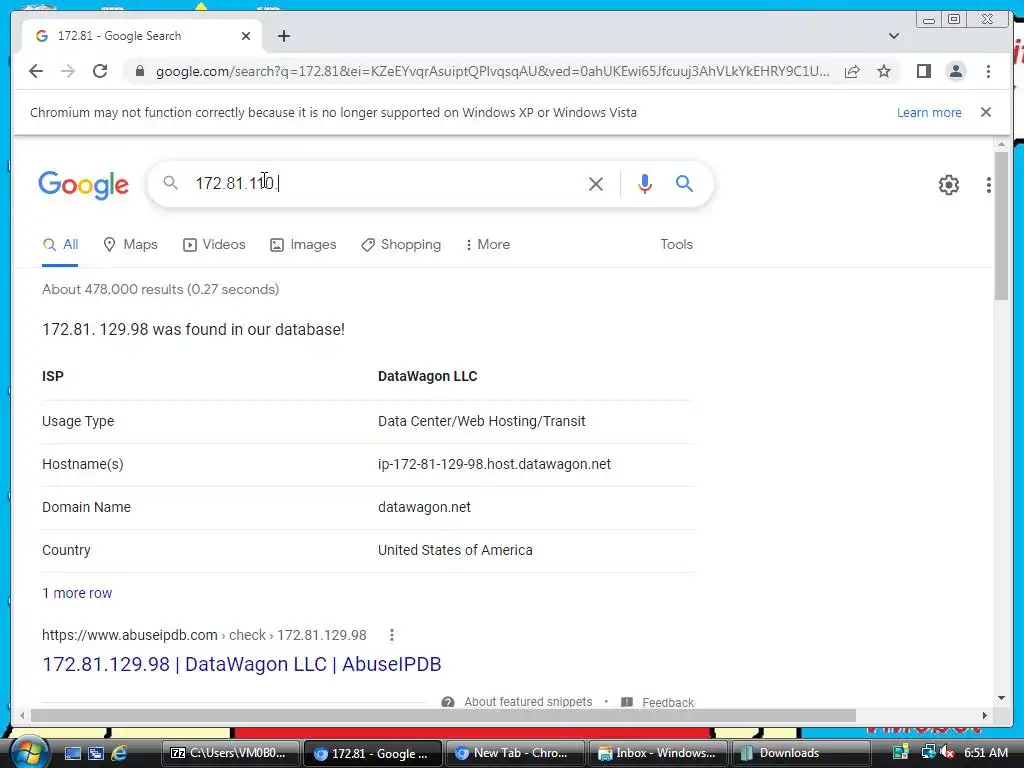The image size is (1024, 768).
Task: Select the 'Data Center/Web Hosting/Transit' usage type
Action: coord(481,421)
